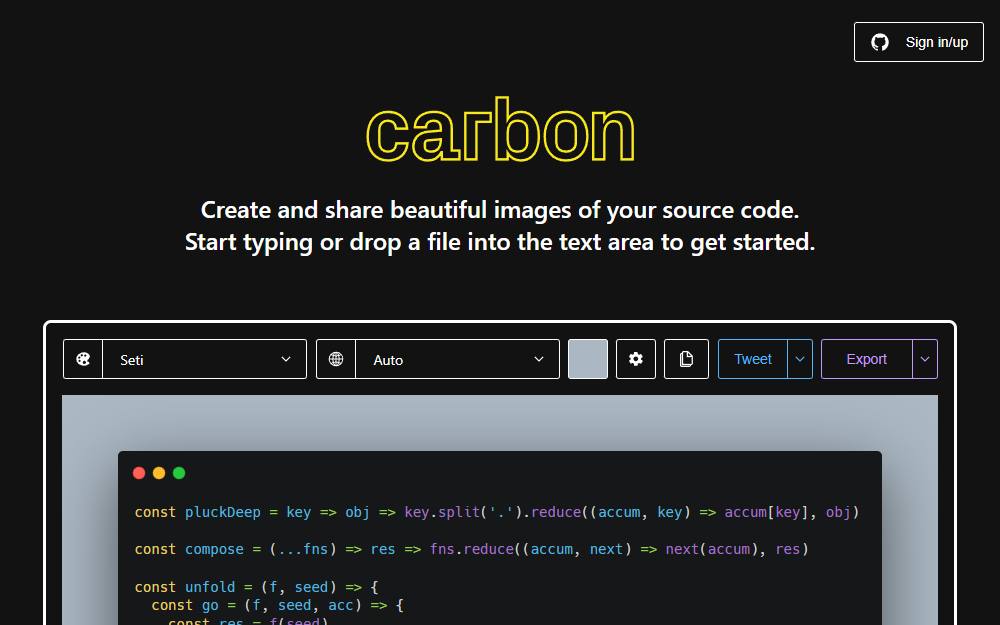The width and height of the screenshot is (1000, 625).
Task: Click the 'Create and share beautiful images' text
Action: click(500, 210)
